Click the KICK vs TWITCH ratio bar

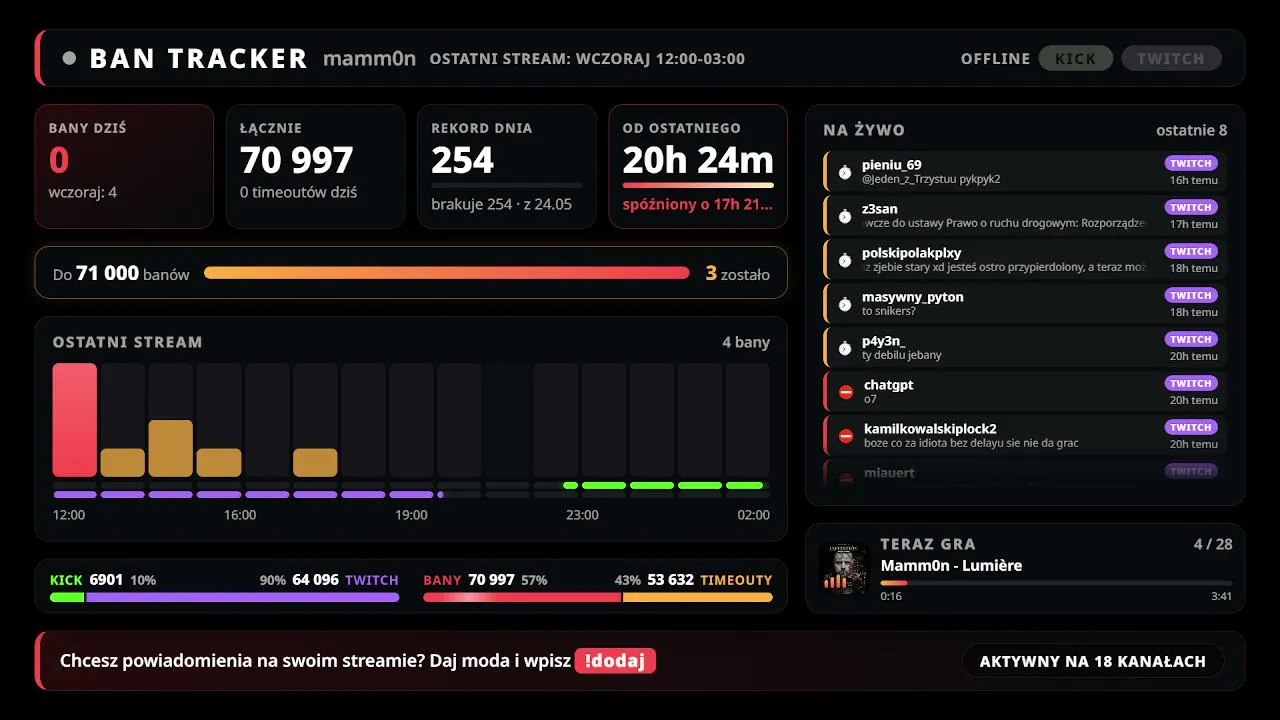pyautogui.click(x=224, y=597)
